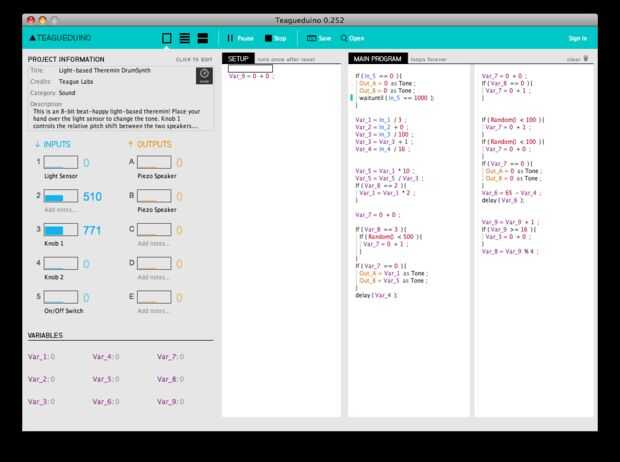Switch to the split-panel view icon

coord(203,38)
